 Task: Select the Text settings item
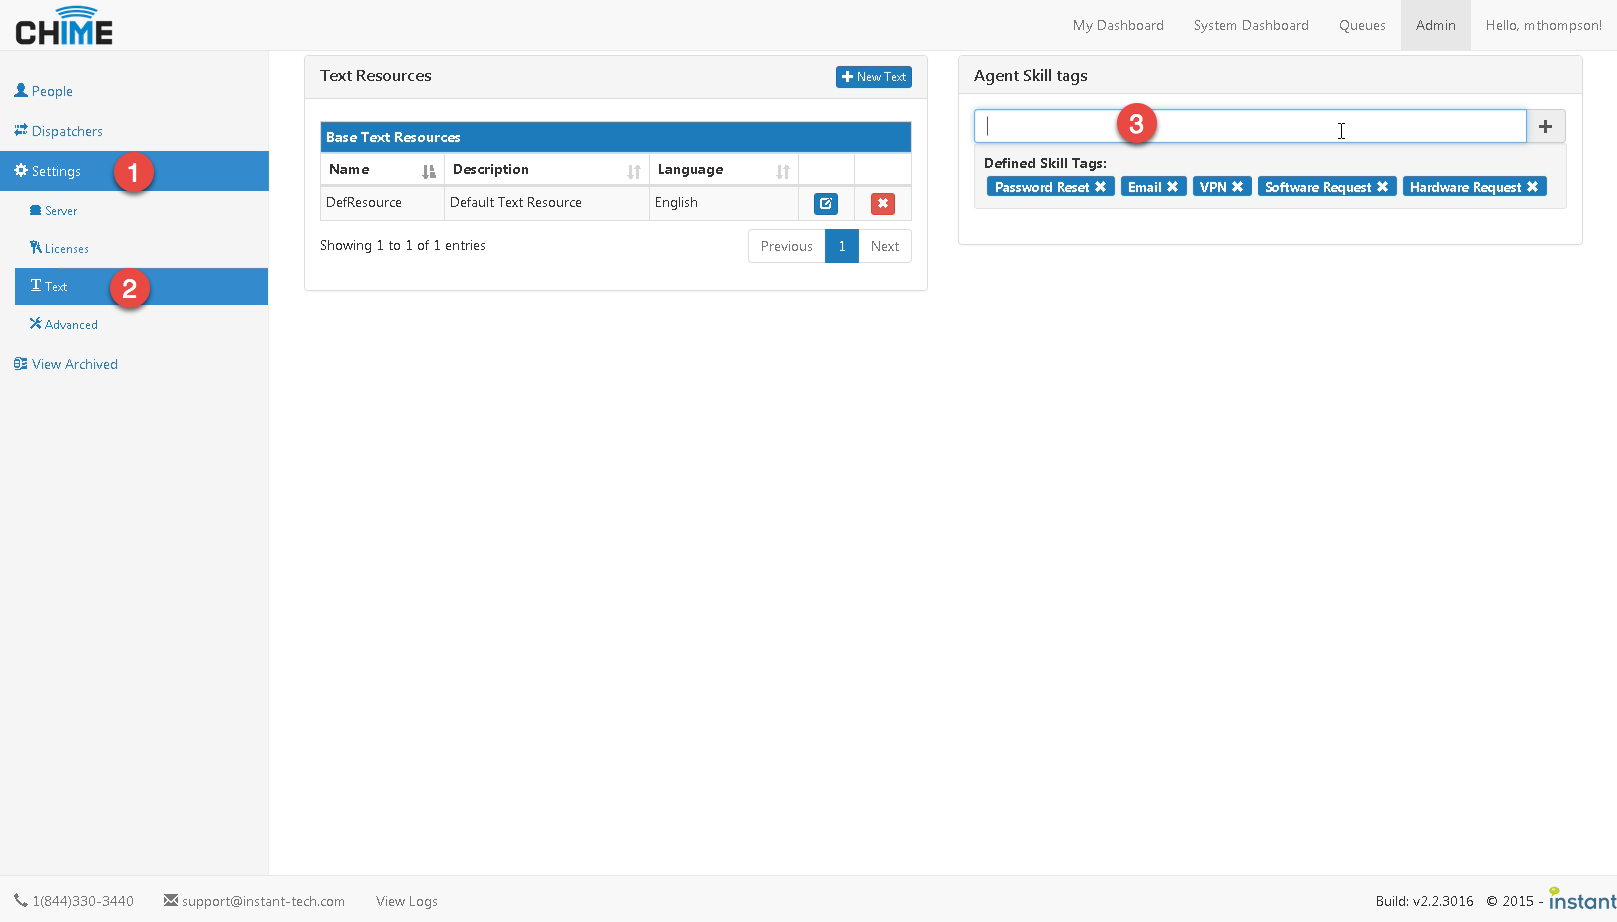141,286
